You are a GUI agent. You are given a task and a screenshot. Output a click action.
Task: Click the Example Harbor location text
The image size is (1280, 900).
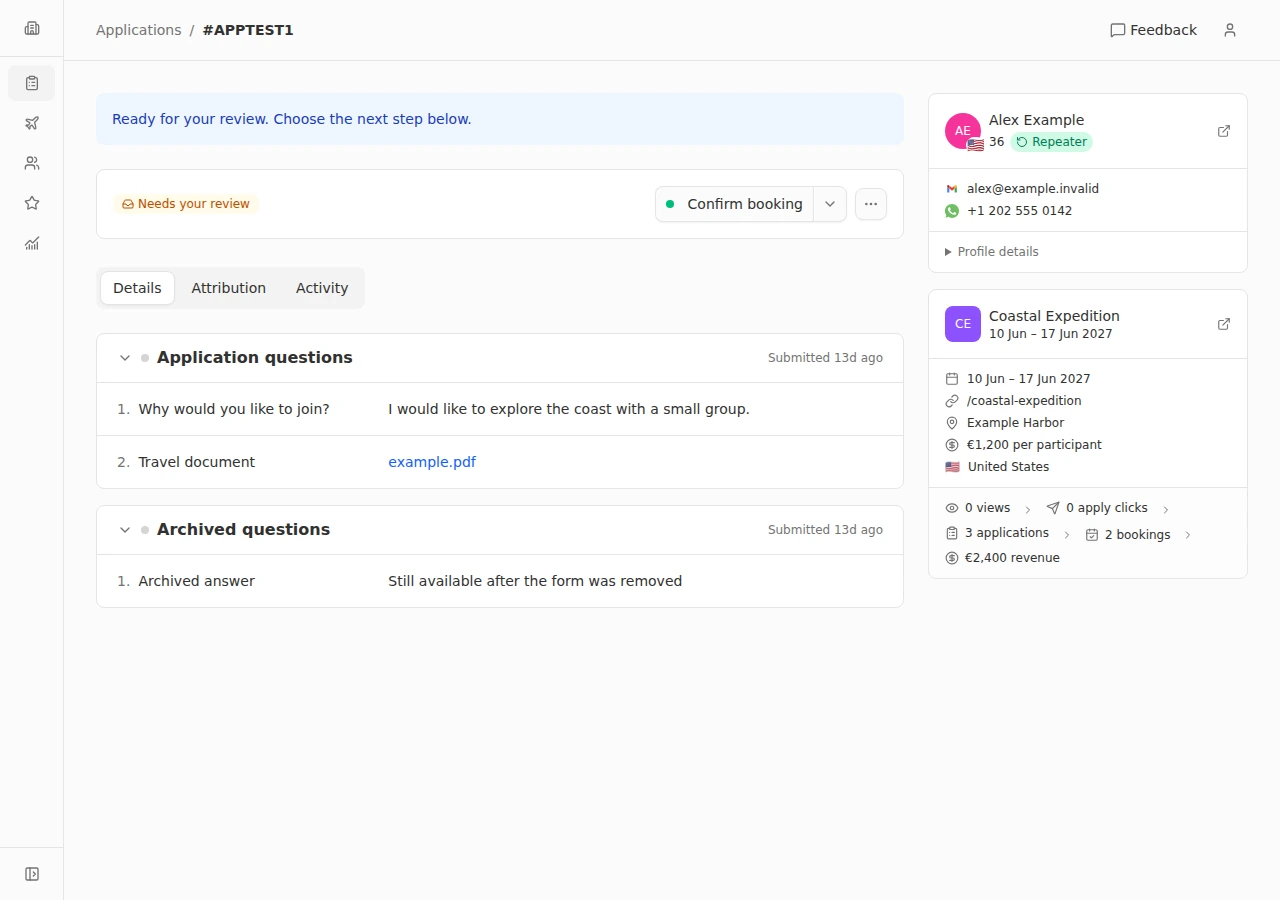[x=1015, y=423]
